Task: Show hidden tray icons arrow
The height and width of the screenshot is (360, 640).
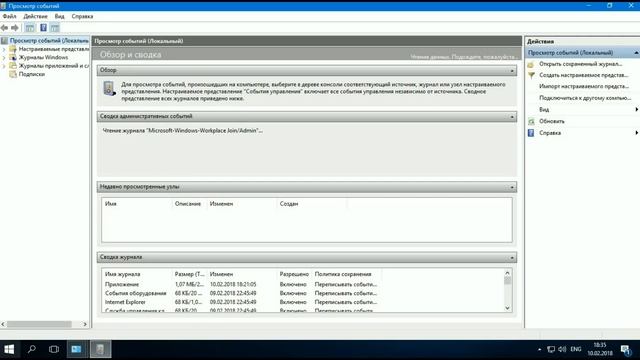Action: click(540, 349)
